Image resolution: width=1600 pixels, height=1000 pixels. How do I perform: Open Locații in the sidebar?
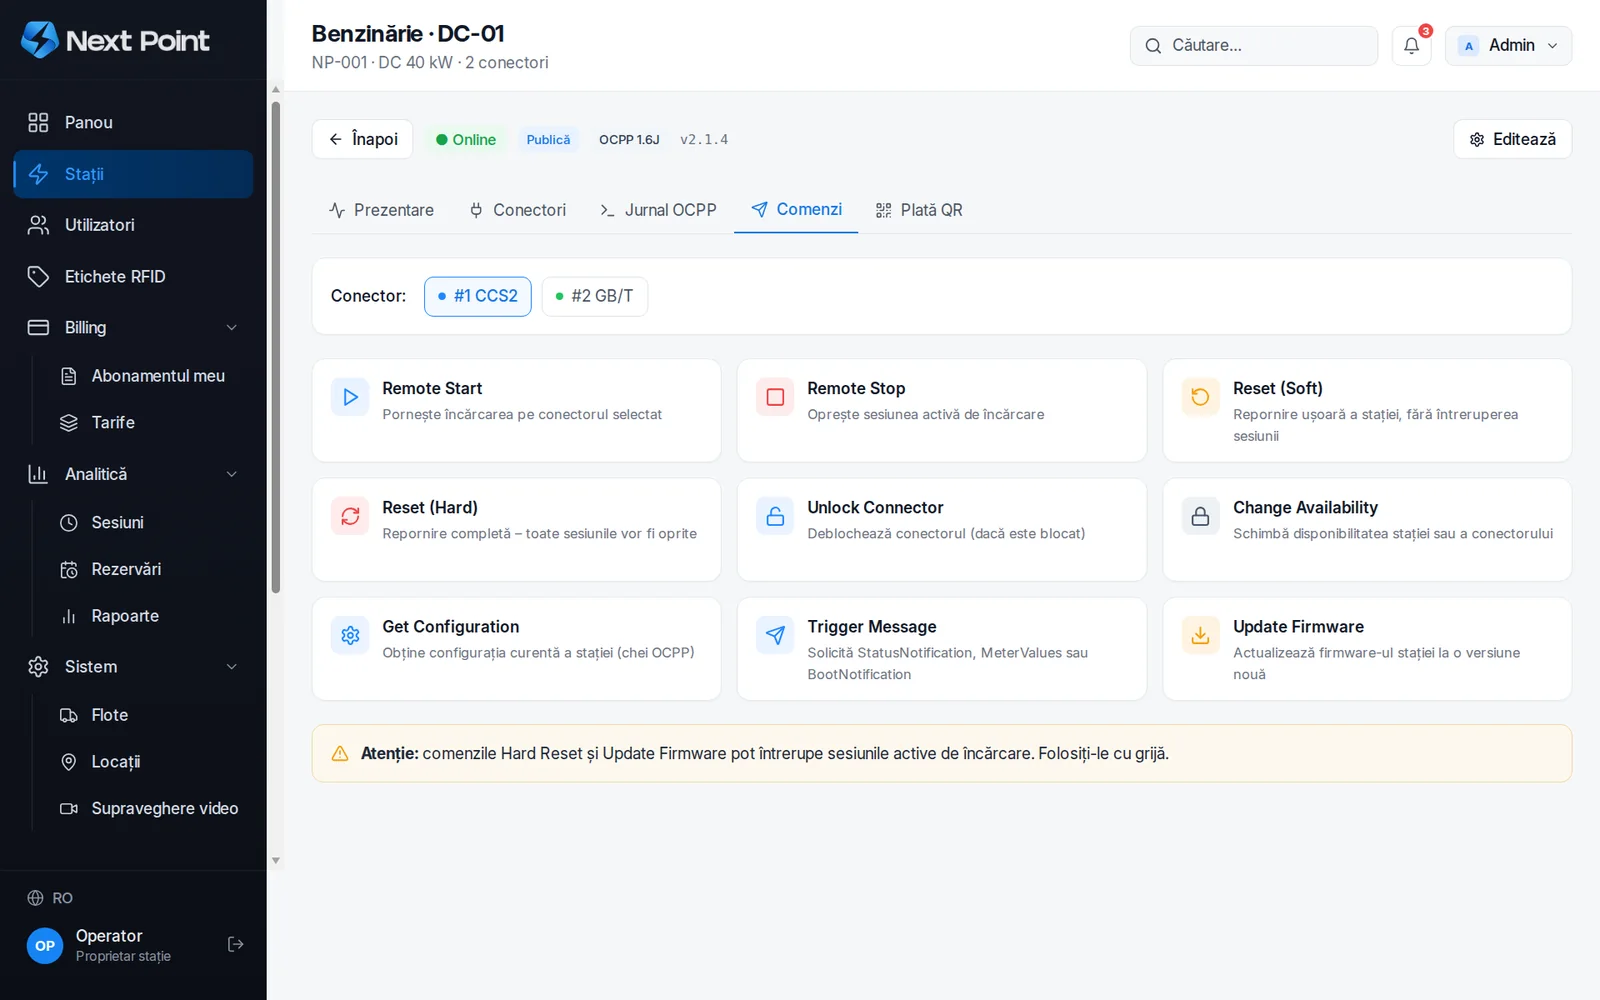148,762
